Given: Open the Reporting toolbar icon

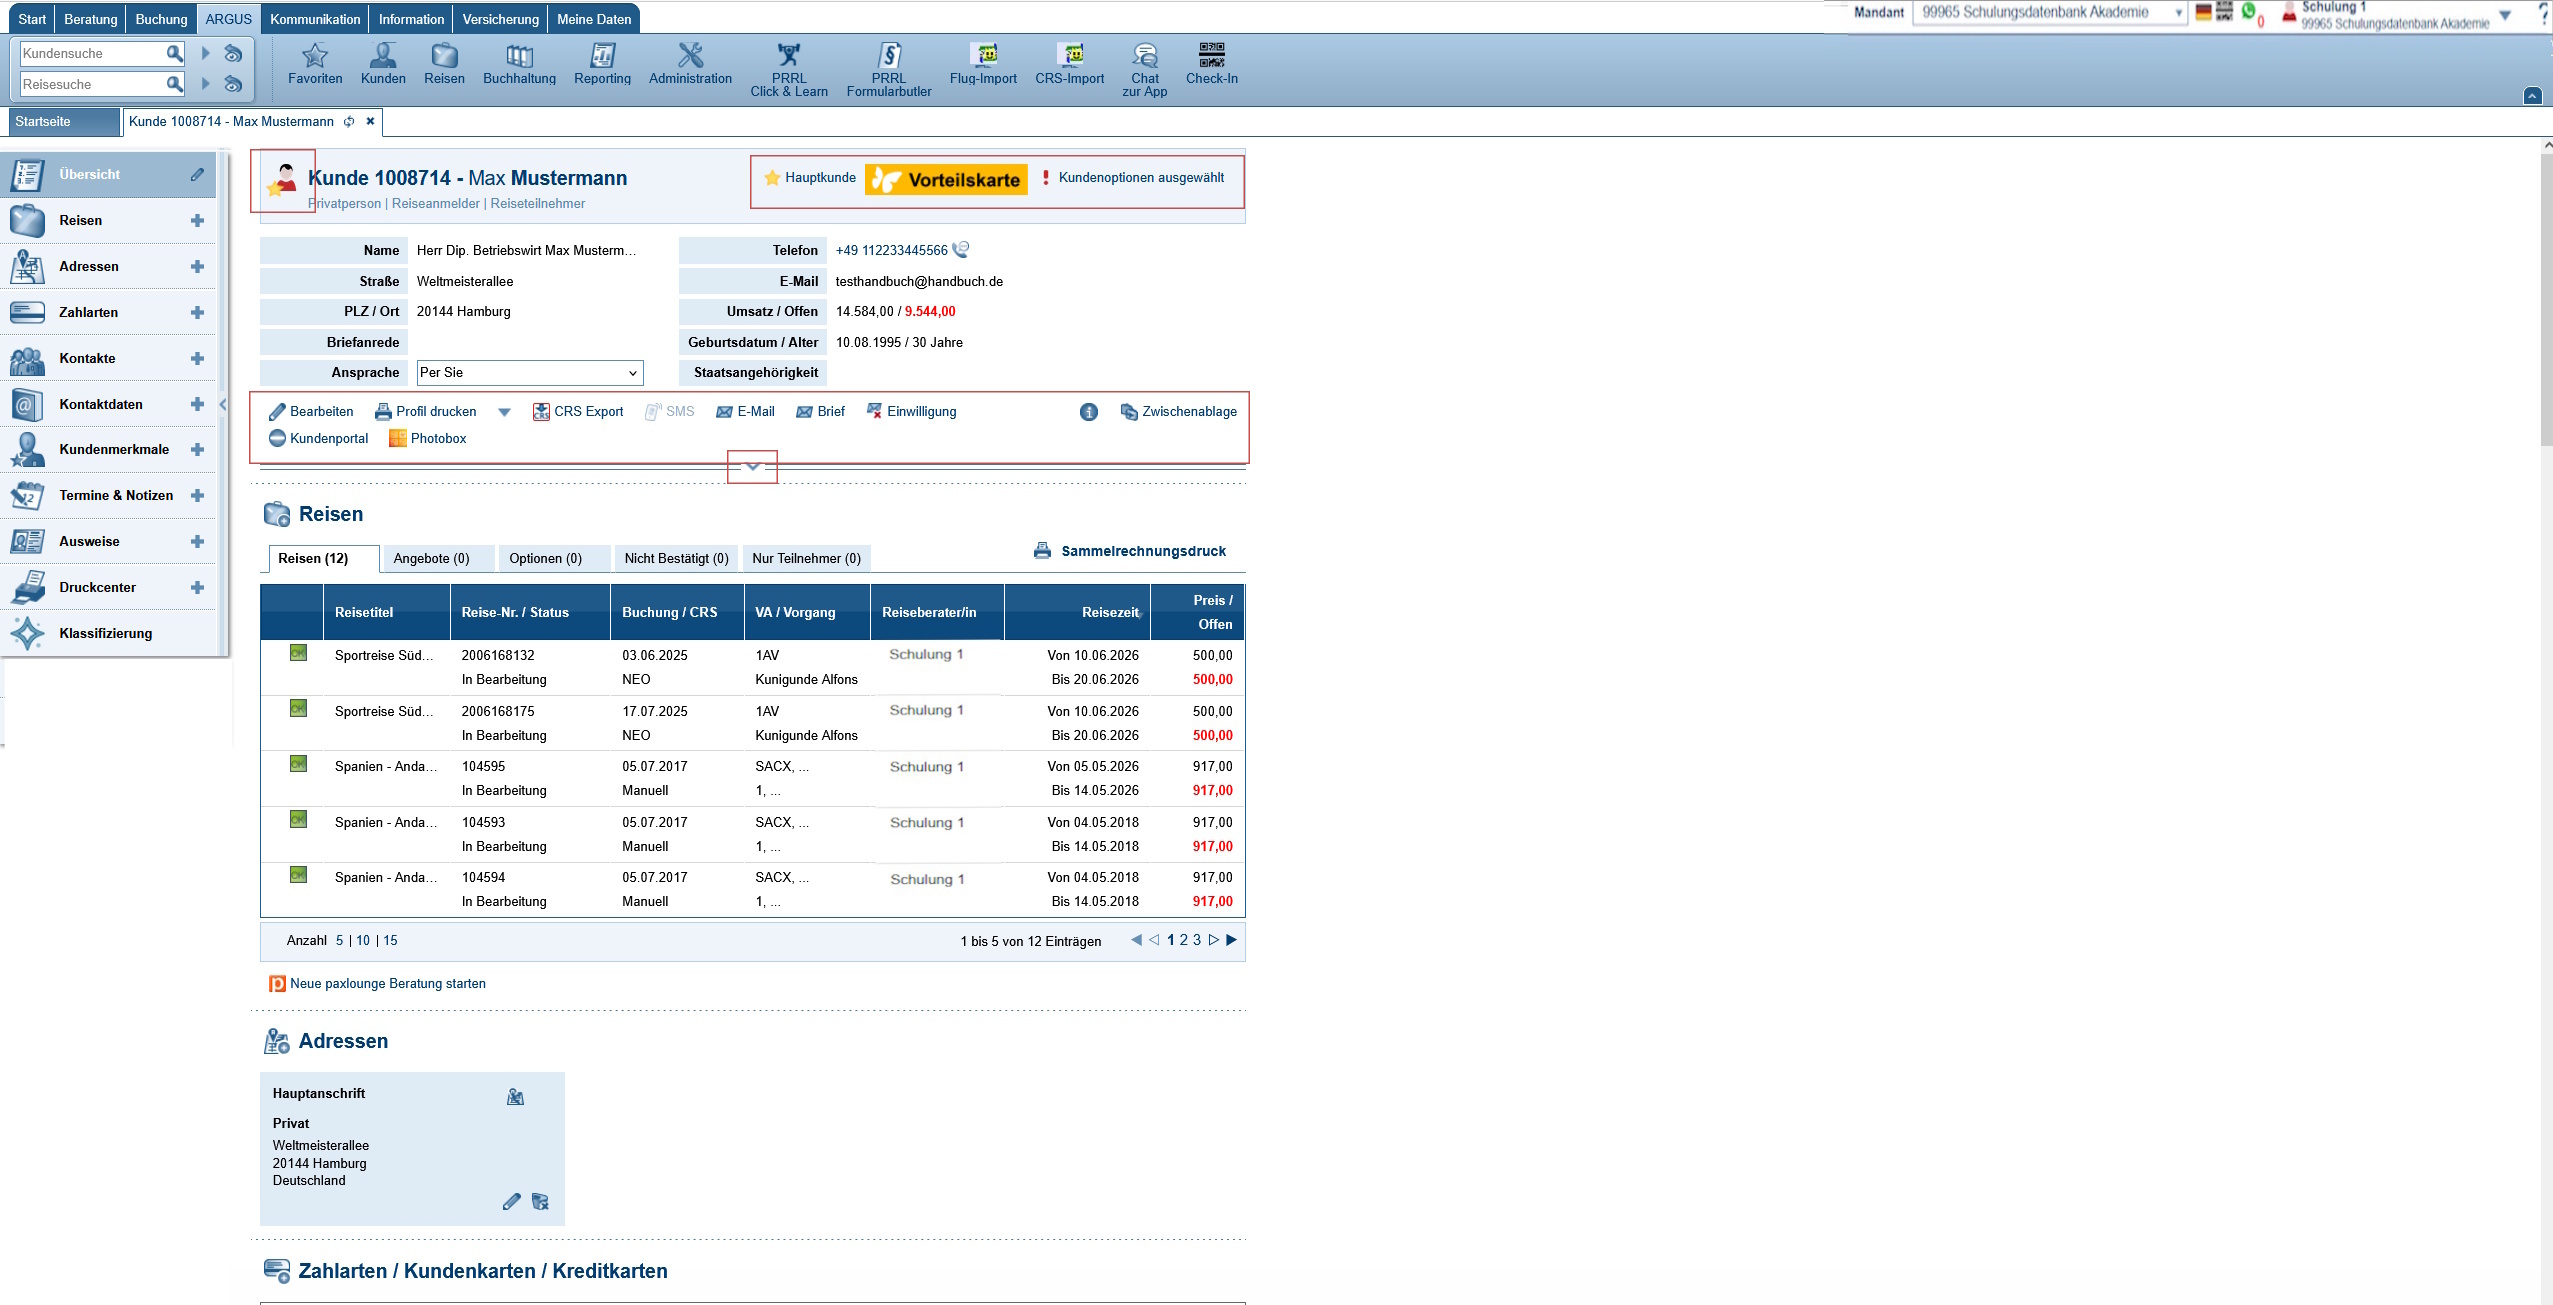Looking at the screenshot, I should pyautogui.click(x=602, y=55).
